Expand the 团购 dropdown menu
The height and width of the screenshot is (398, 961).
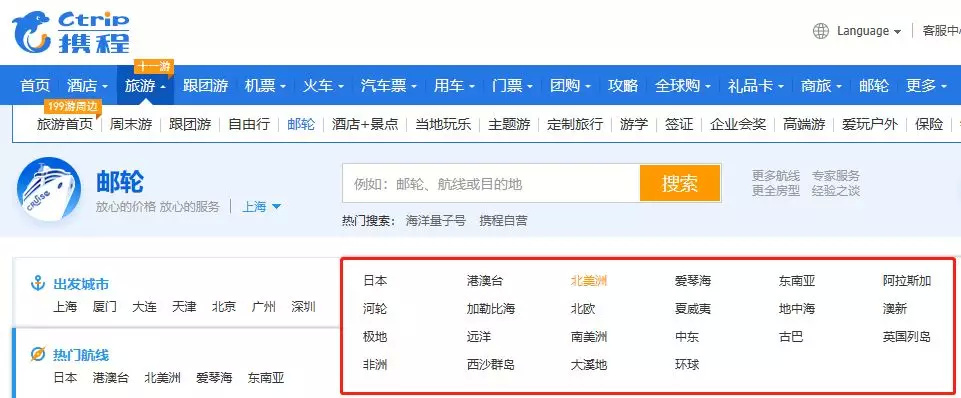[570, 85]
